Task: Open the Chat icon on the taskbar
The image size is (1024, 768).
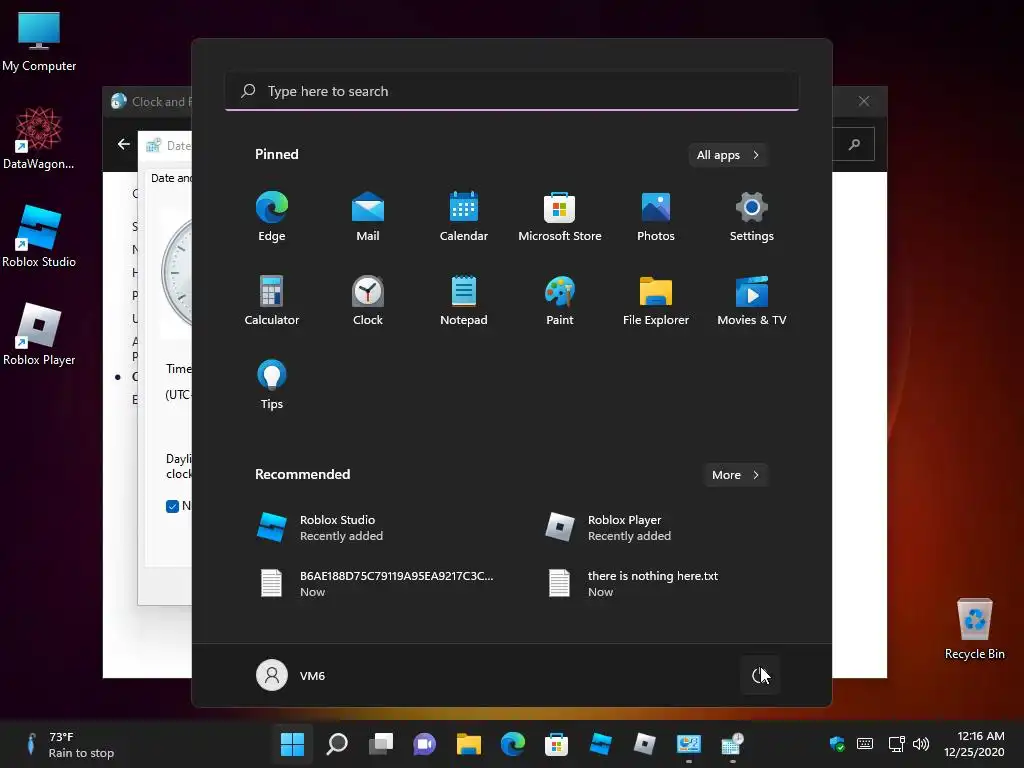Action: point(424,743)
